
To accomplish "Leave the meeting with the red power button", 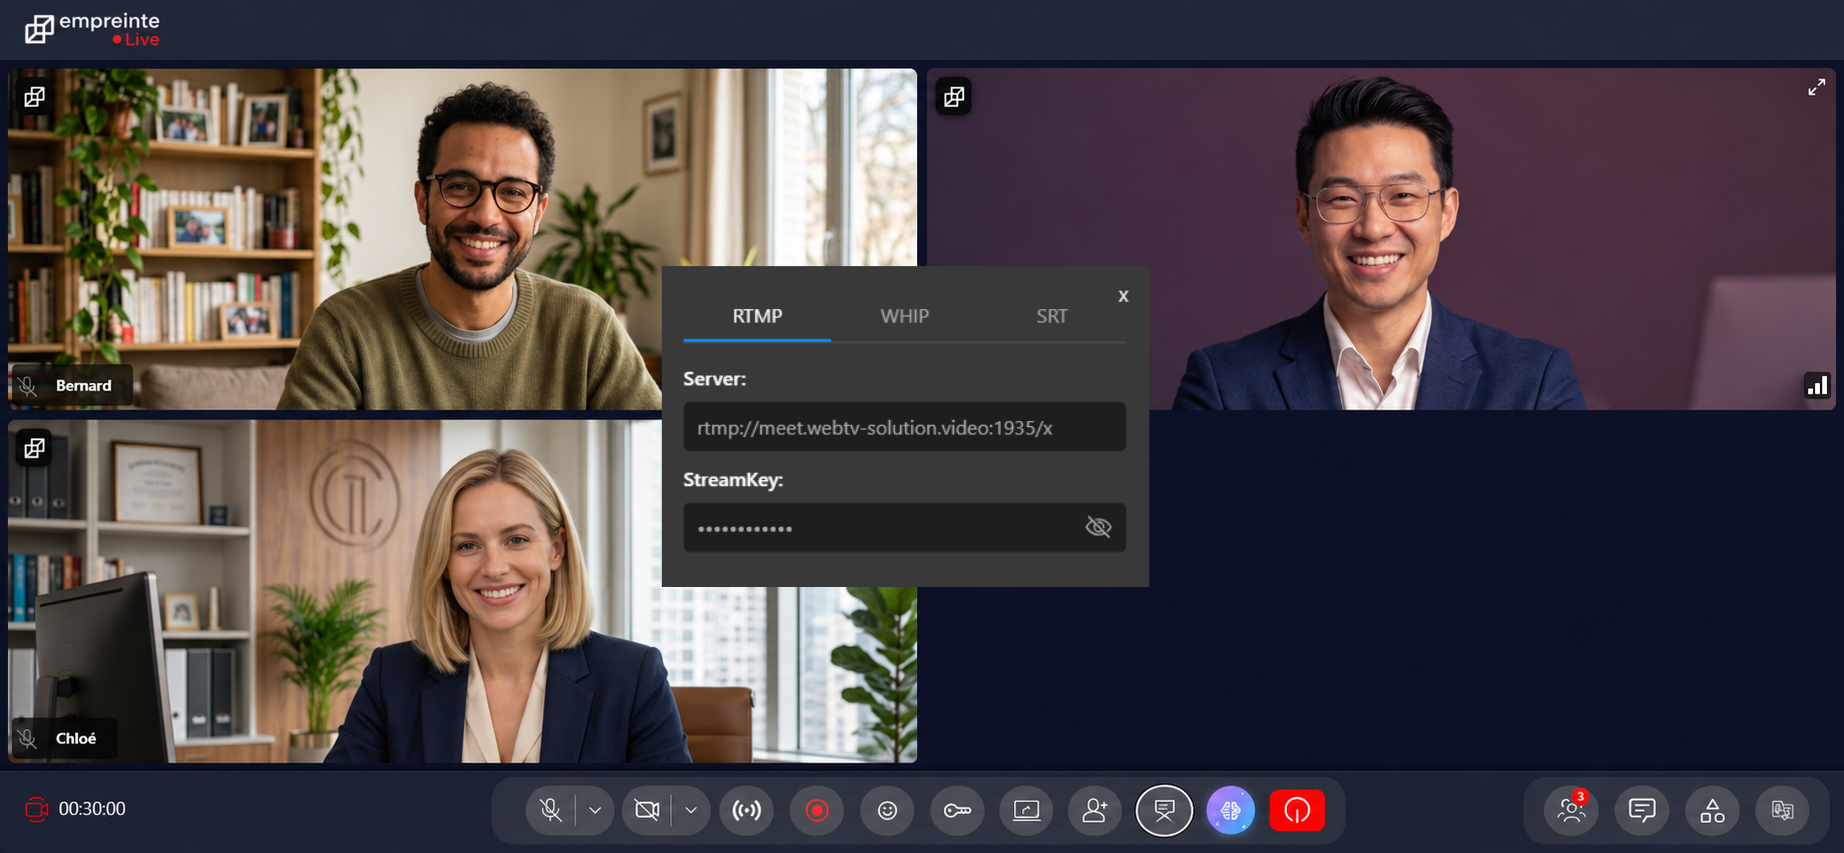I will coord(1297,810).
